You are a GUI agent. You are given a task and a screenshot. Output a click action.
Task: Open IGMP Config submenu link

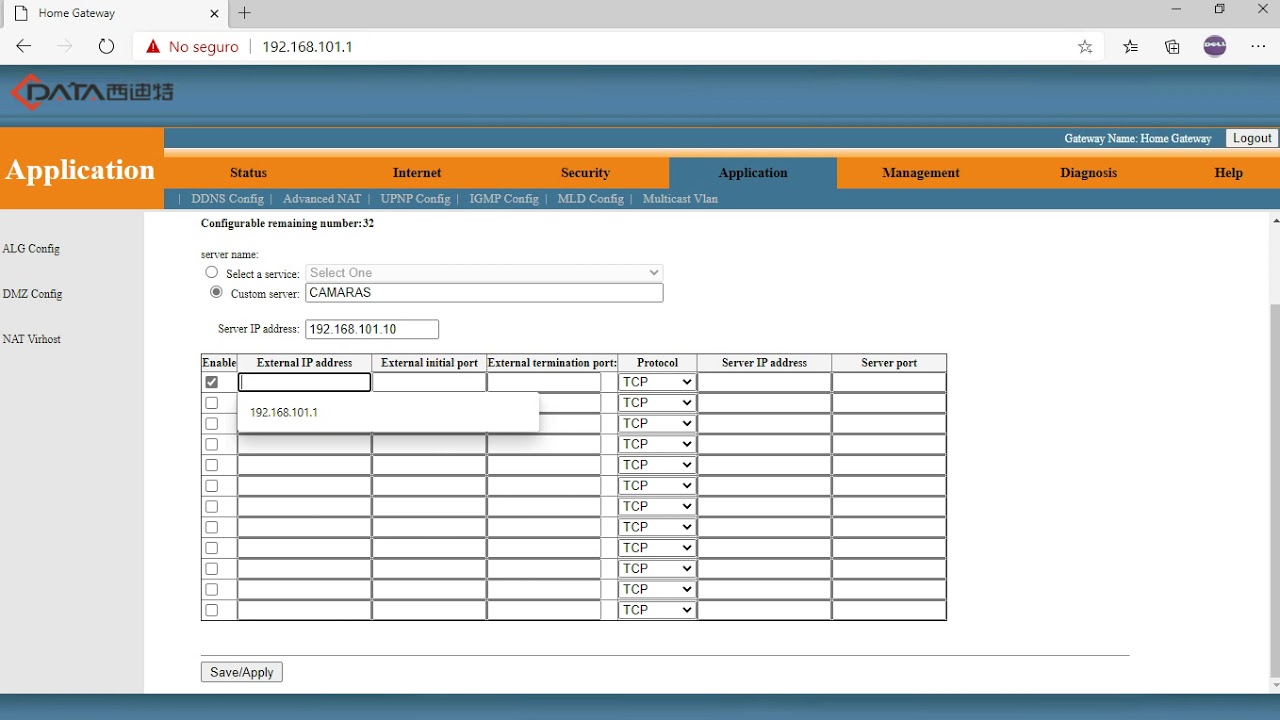click(x=504, y=199)
